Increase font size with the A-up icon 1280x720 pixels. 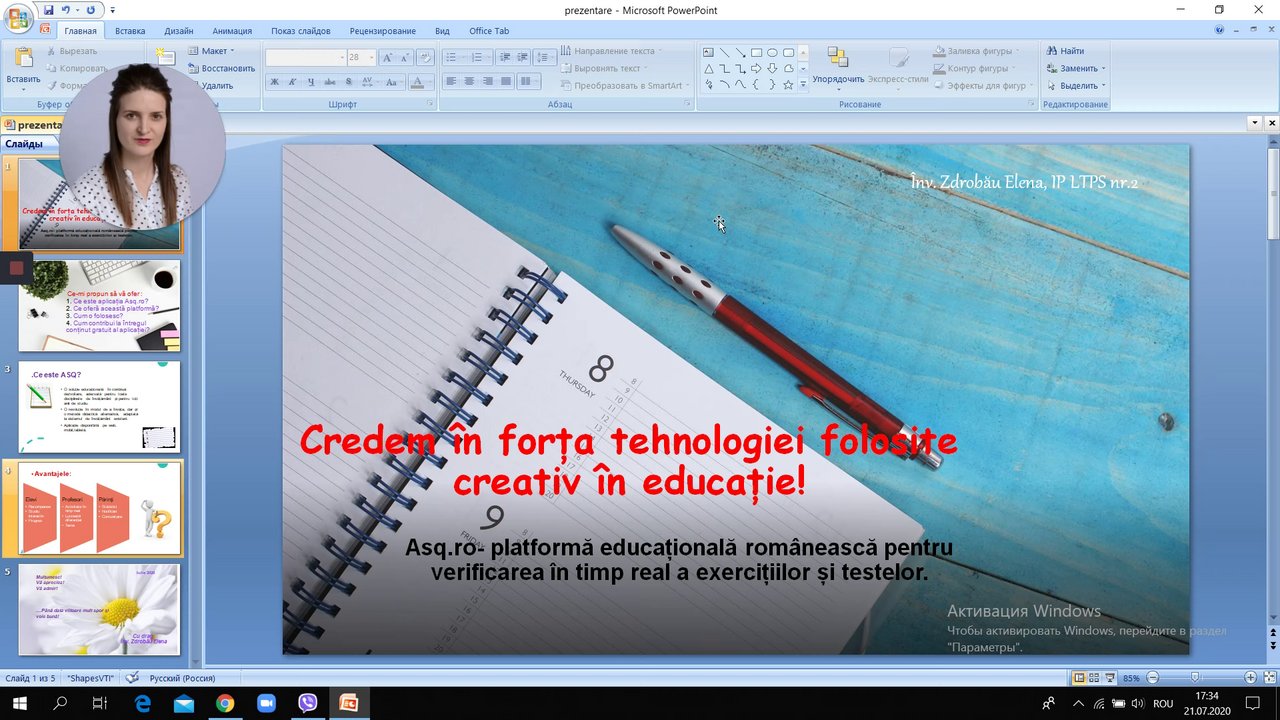(x=388, y=58)
